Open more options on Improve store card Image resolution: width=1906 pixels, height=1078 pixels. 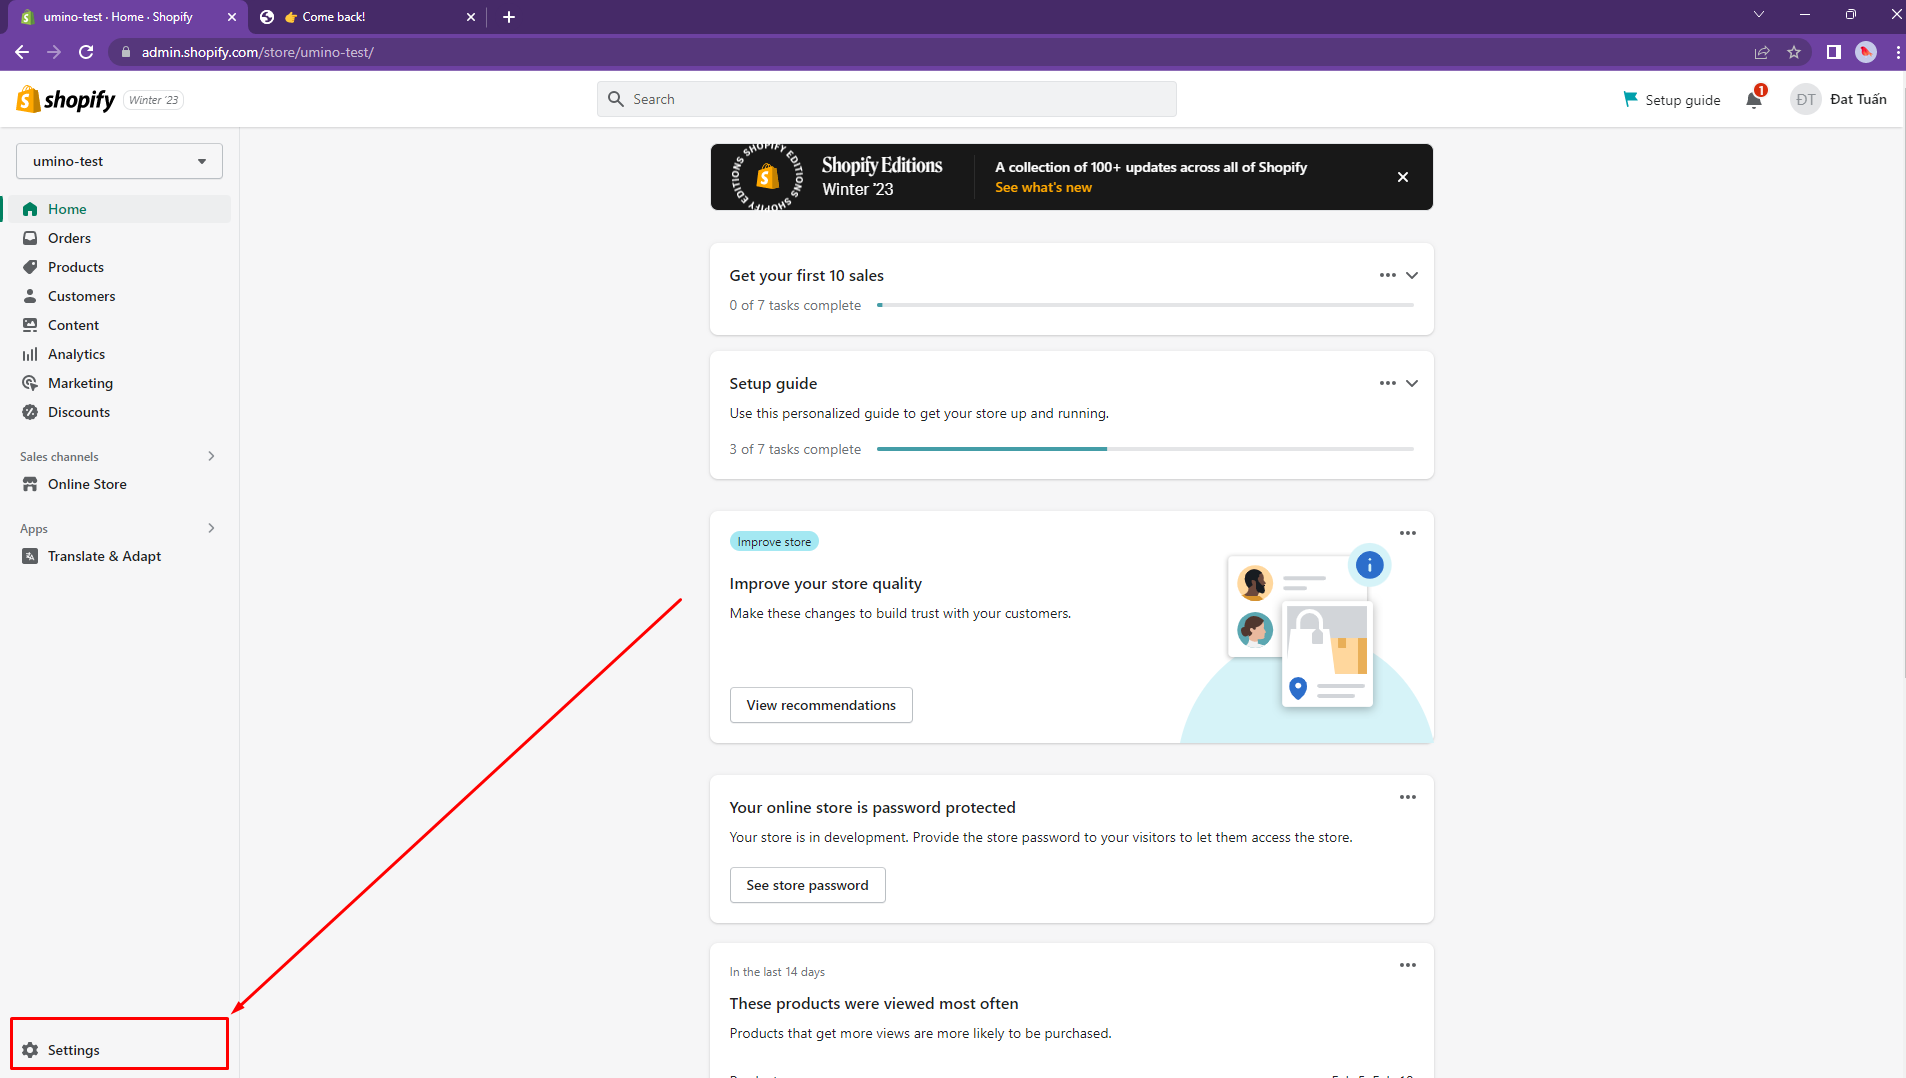(1408, 533)
